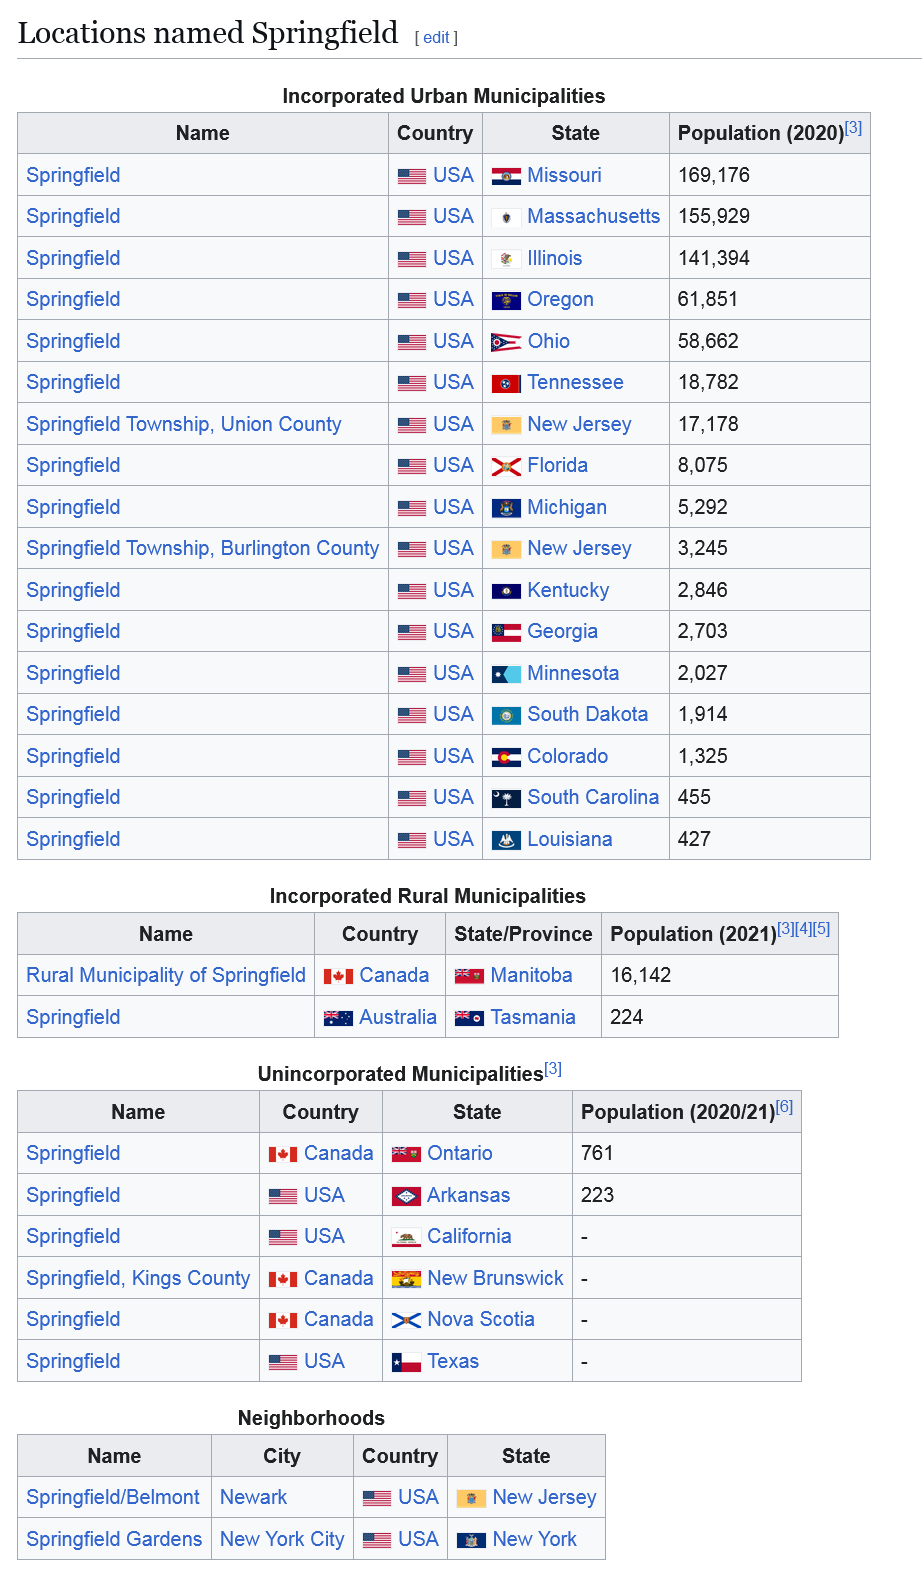Open Springfield Township, Union County link
The image size is (922, 1593).
[x=184, y=424]
